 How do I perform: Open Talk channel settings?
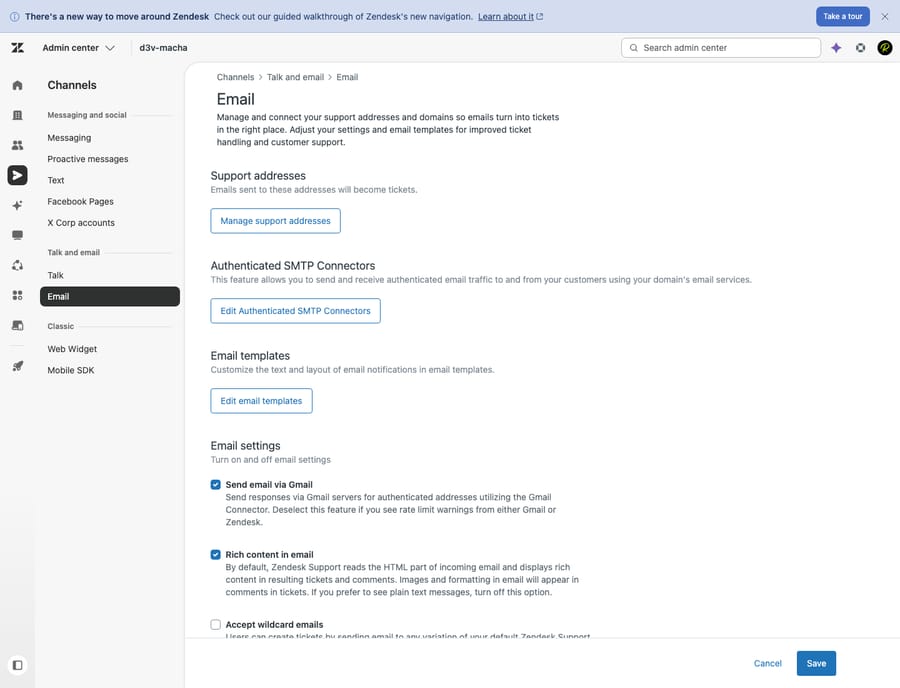click(x=56, y=275)
